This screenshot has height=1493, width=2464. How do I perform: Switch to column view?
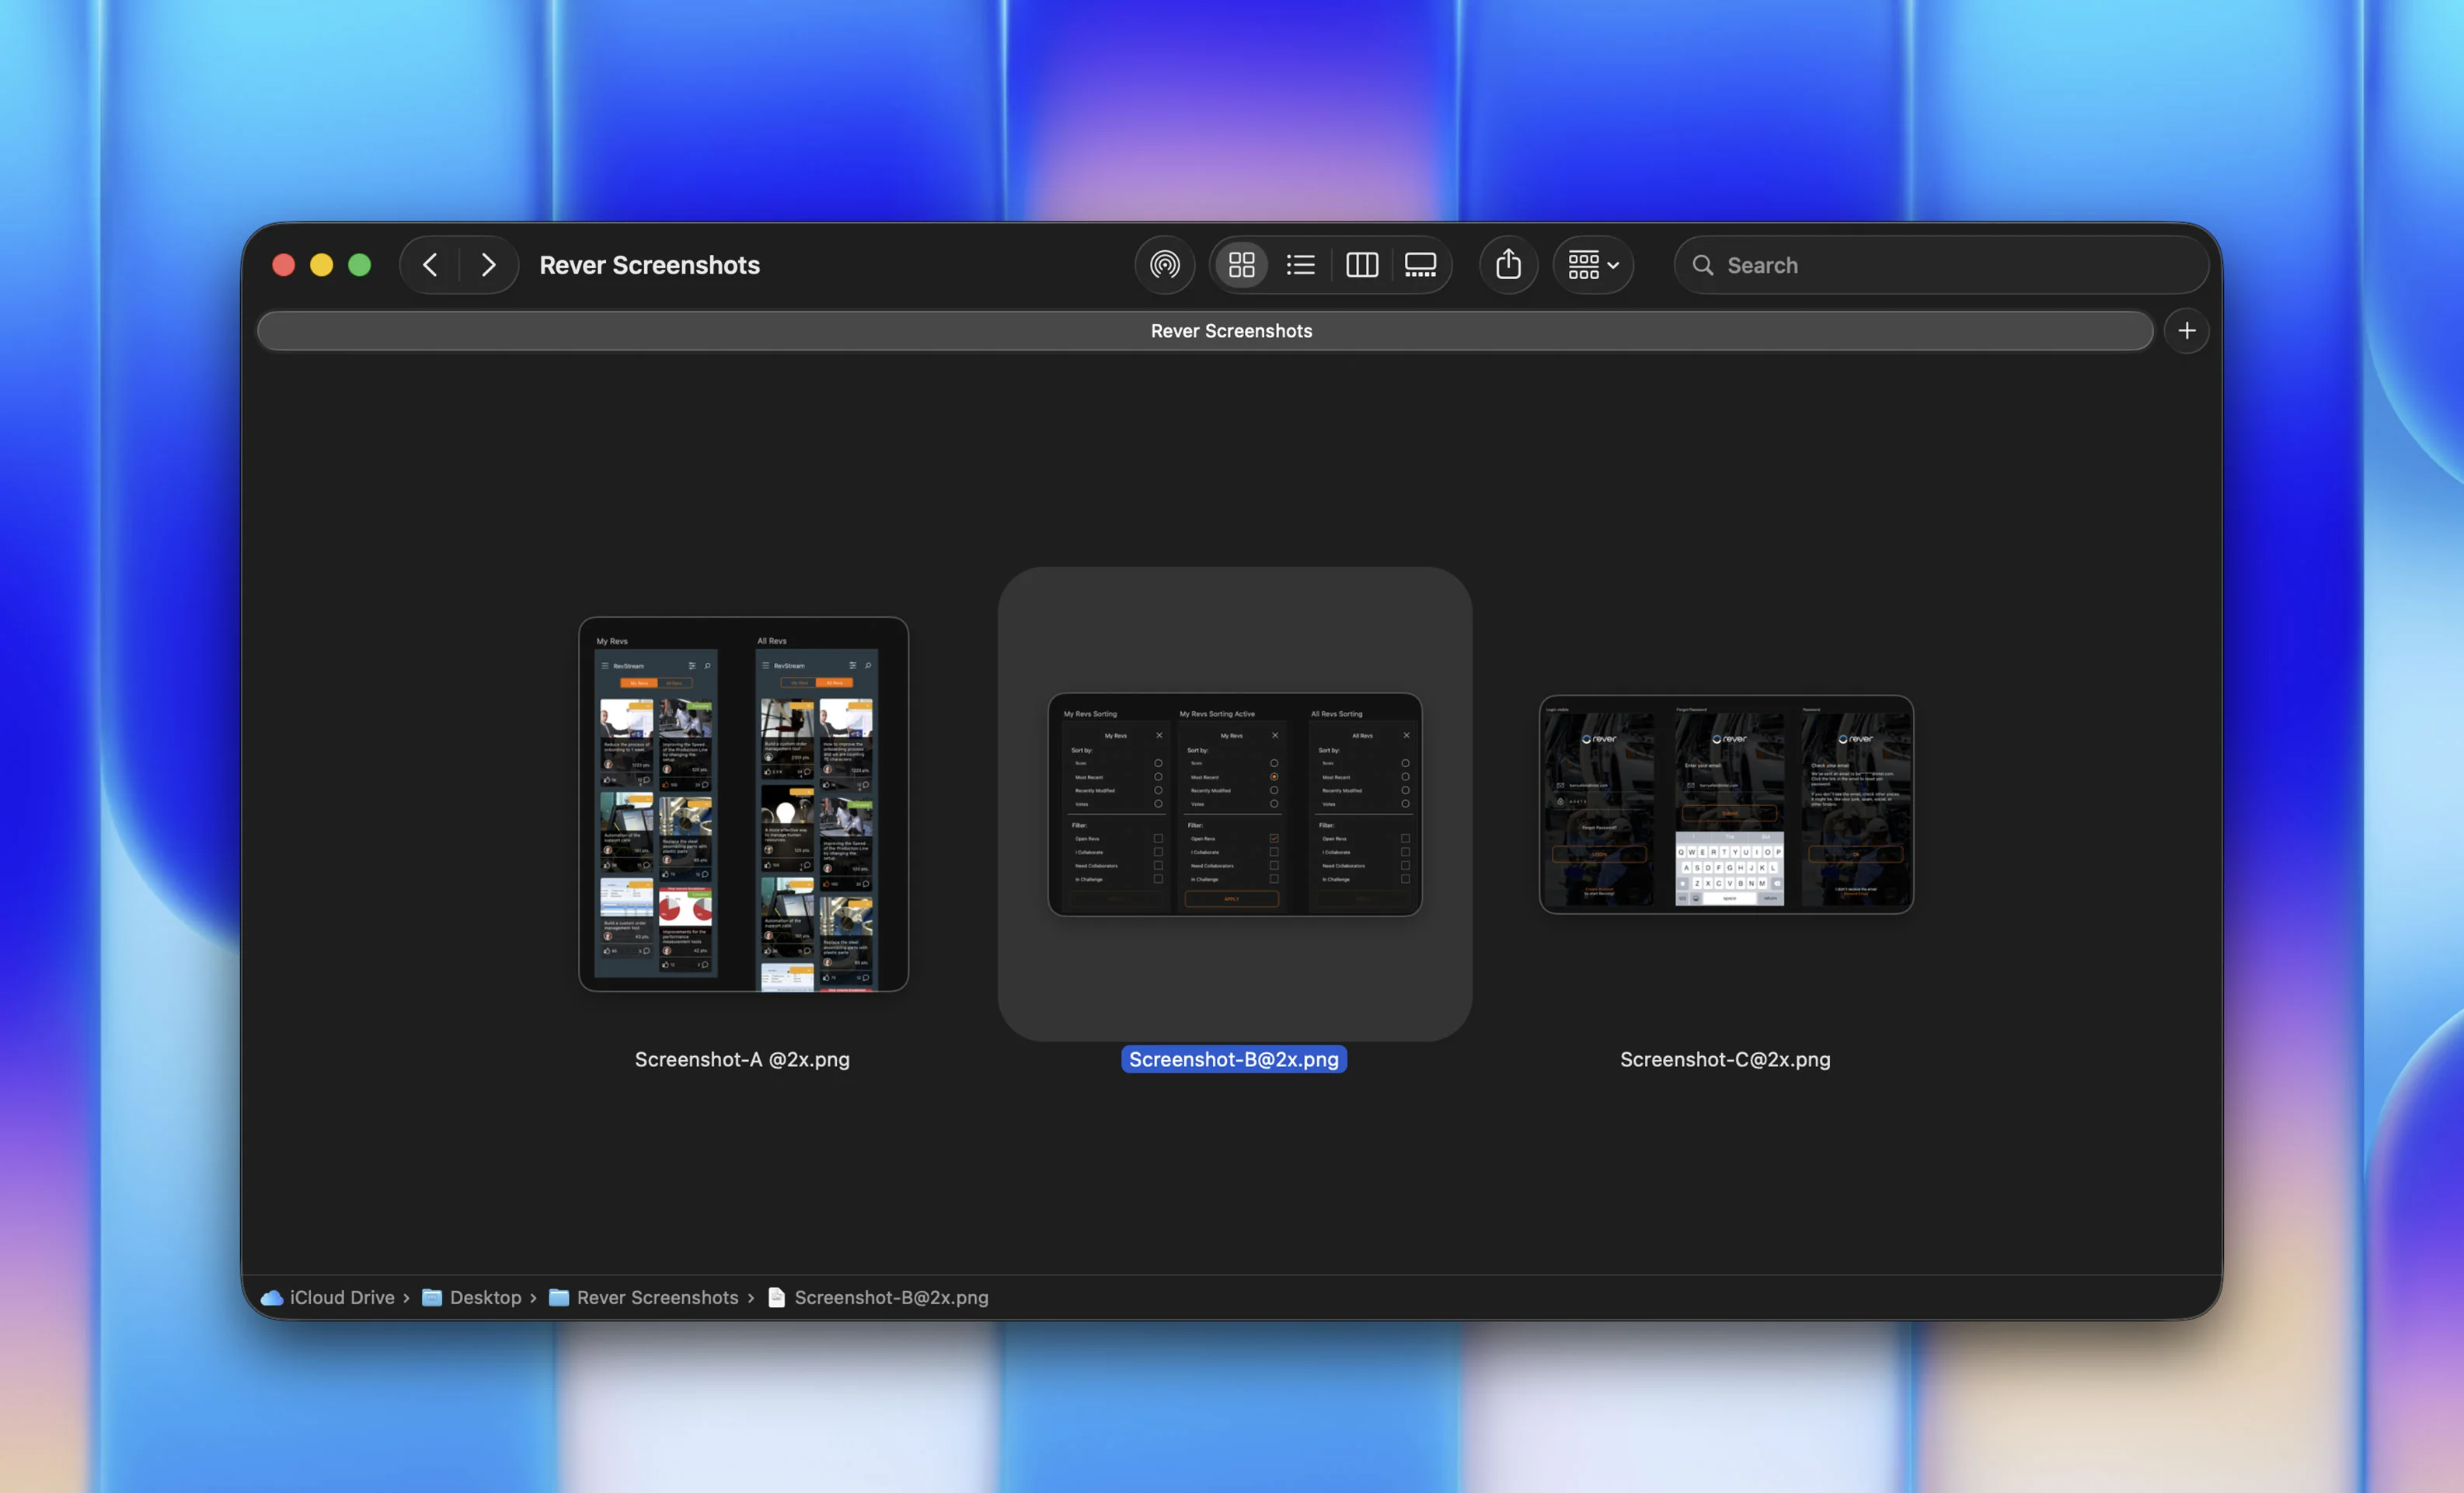(1361, 264)
